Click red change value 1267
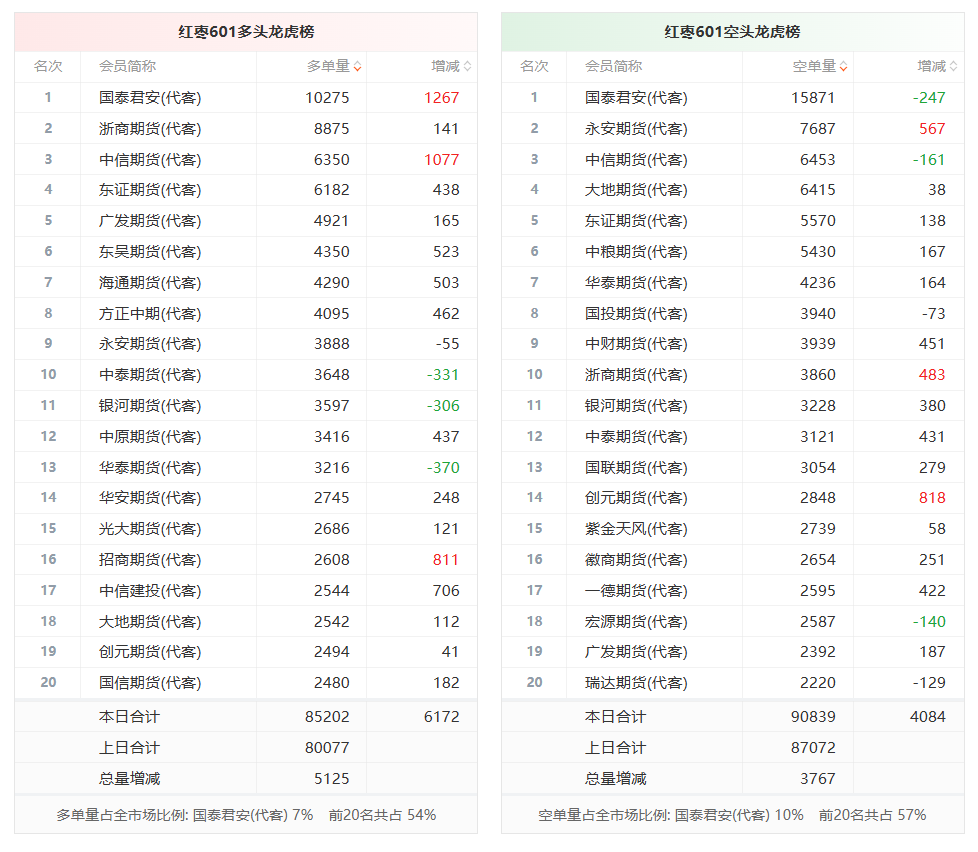The height and width of the screenshot is (852, 978). click(442, 98)
